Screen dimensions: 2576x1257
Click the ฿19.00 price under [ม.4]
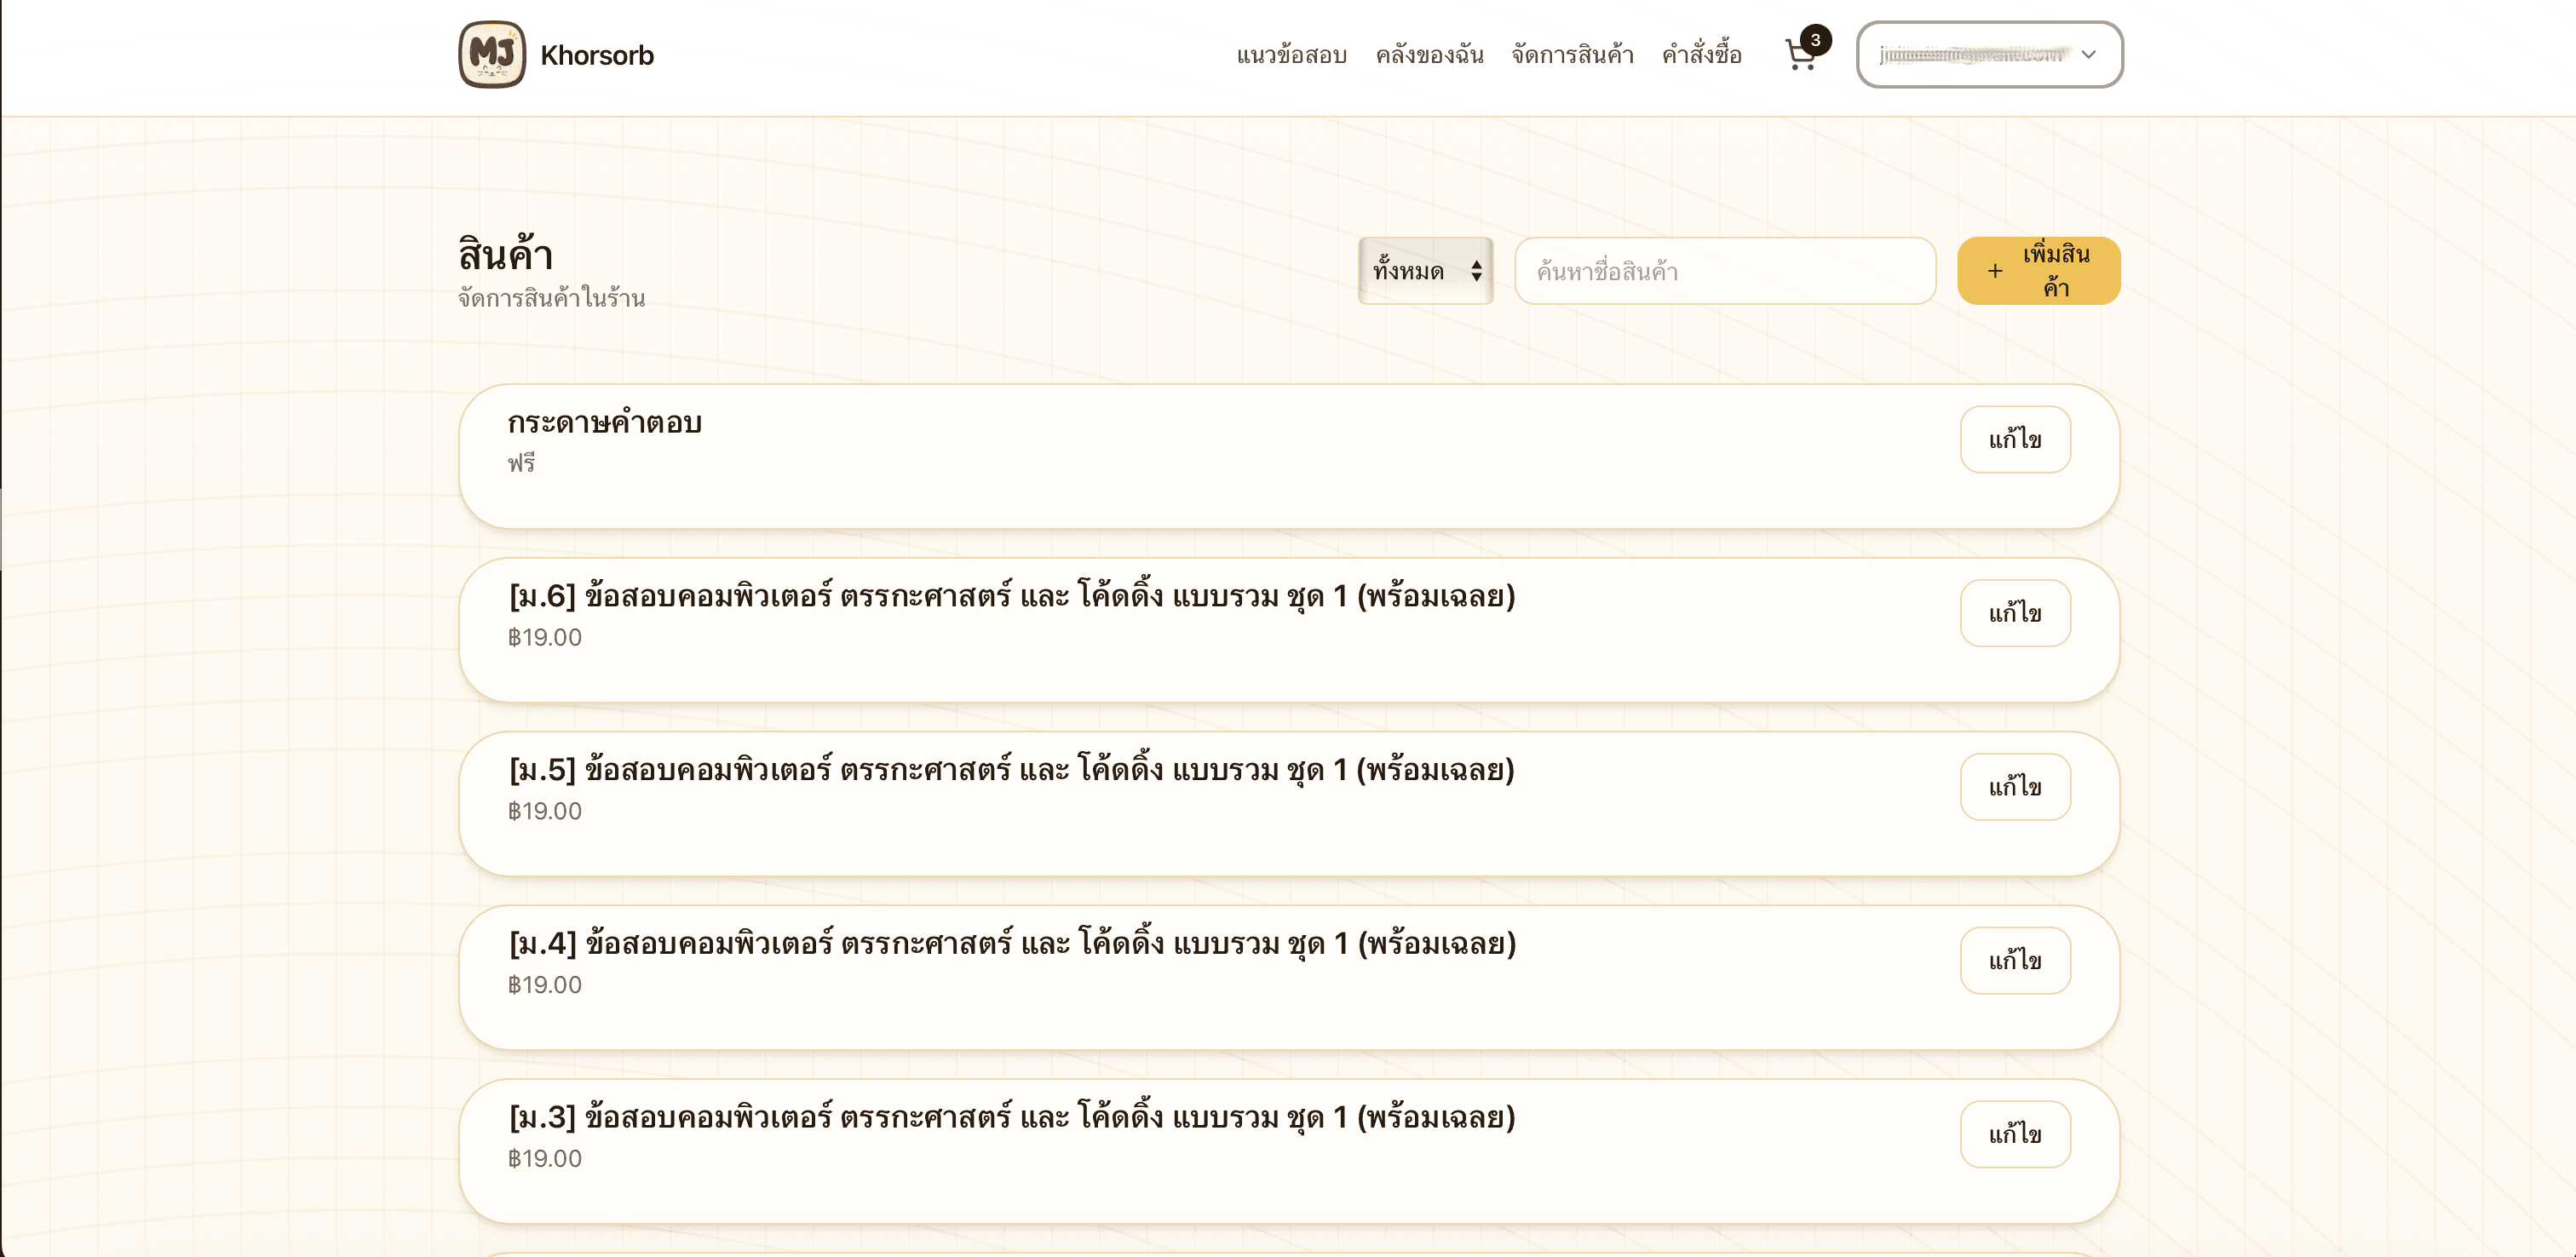pos(544,985)
